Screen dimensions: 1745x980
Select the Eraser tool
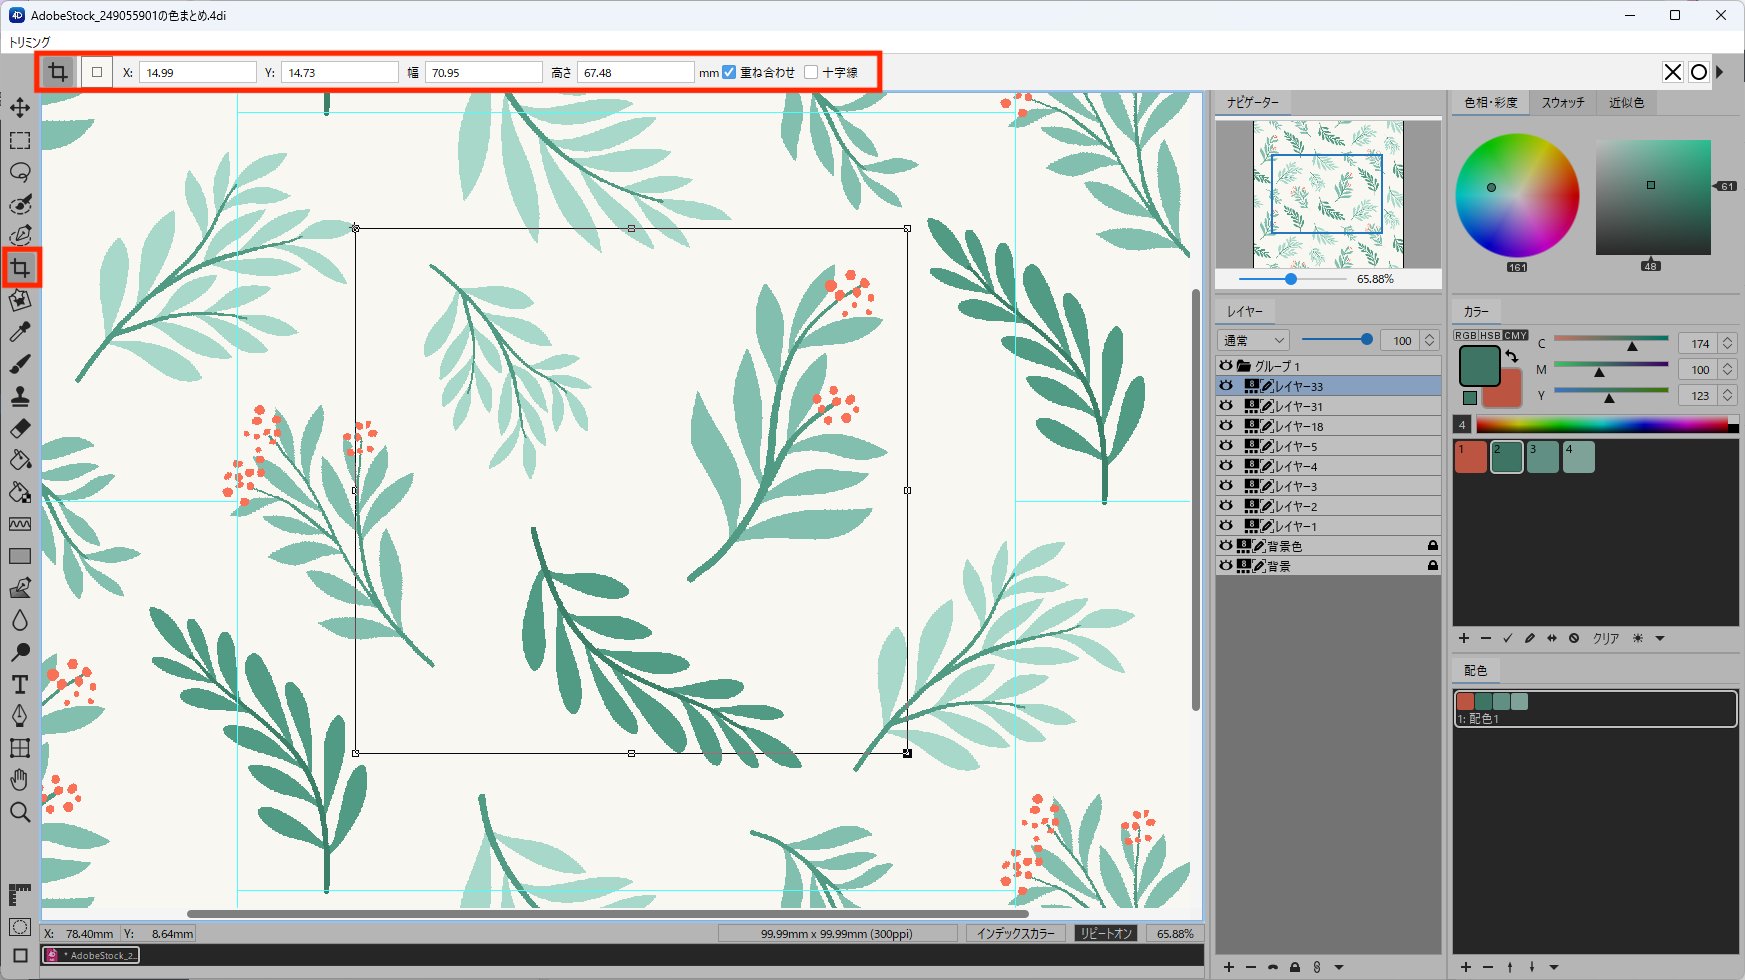coord(20,428)
